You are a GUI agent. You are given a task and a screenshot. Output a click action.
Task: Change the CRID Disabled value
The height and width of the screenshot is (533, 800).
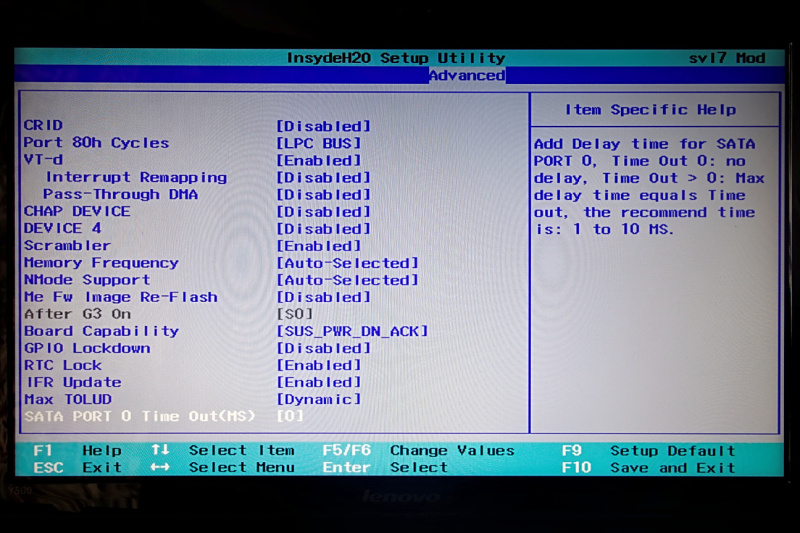tap(323, 126)
